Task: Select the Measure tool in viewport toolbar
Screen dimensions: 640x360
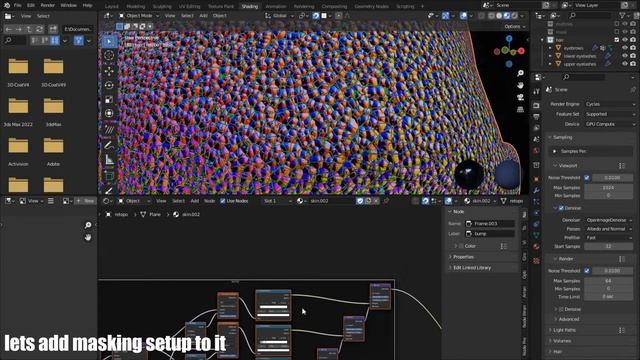Action: click(109, 160)
